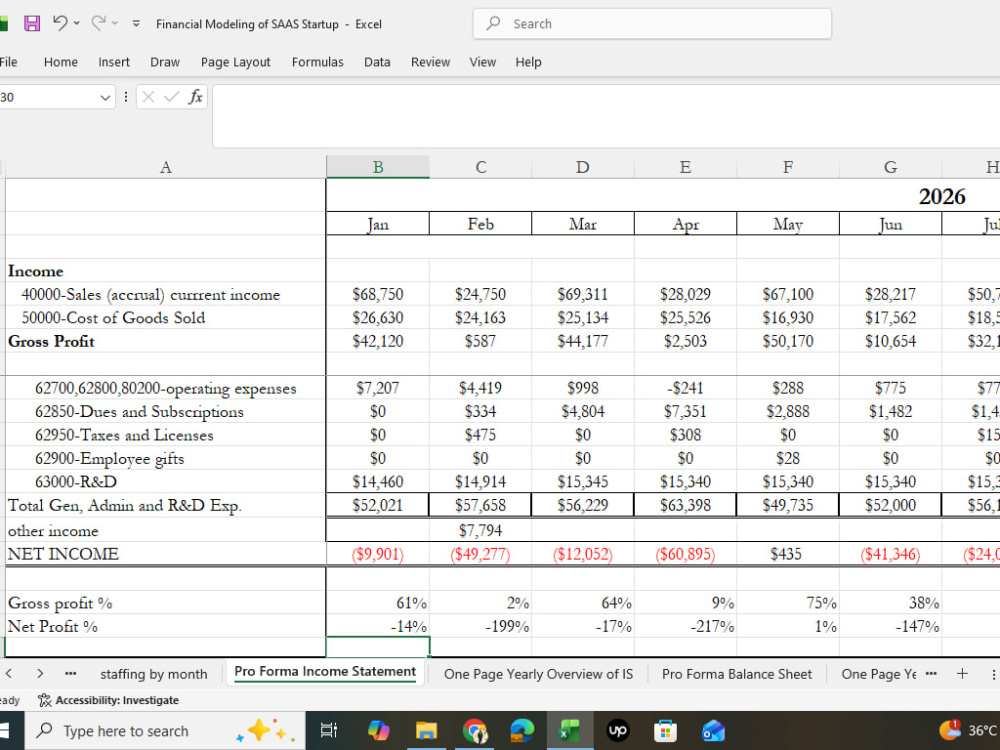
Task: Select May gross profit 75% cell
Action: (788, 603)
